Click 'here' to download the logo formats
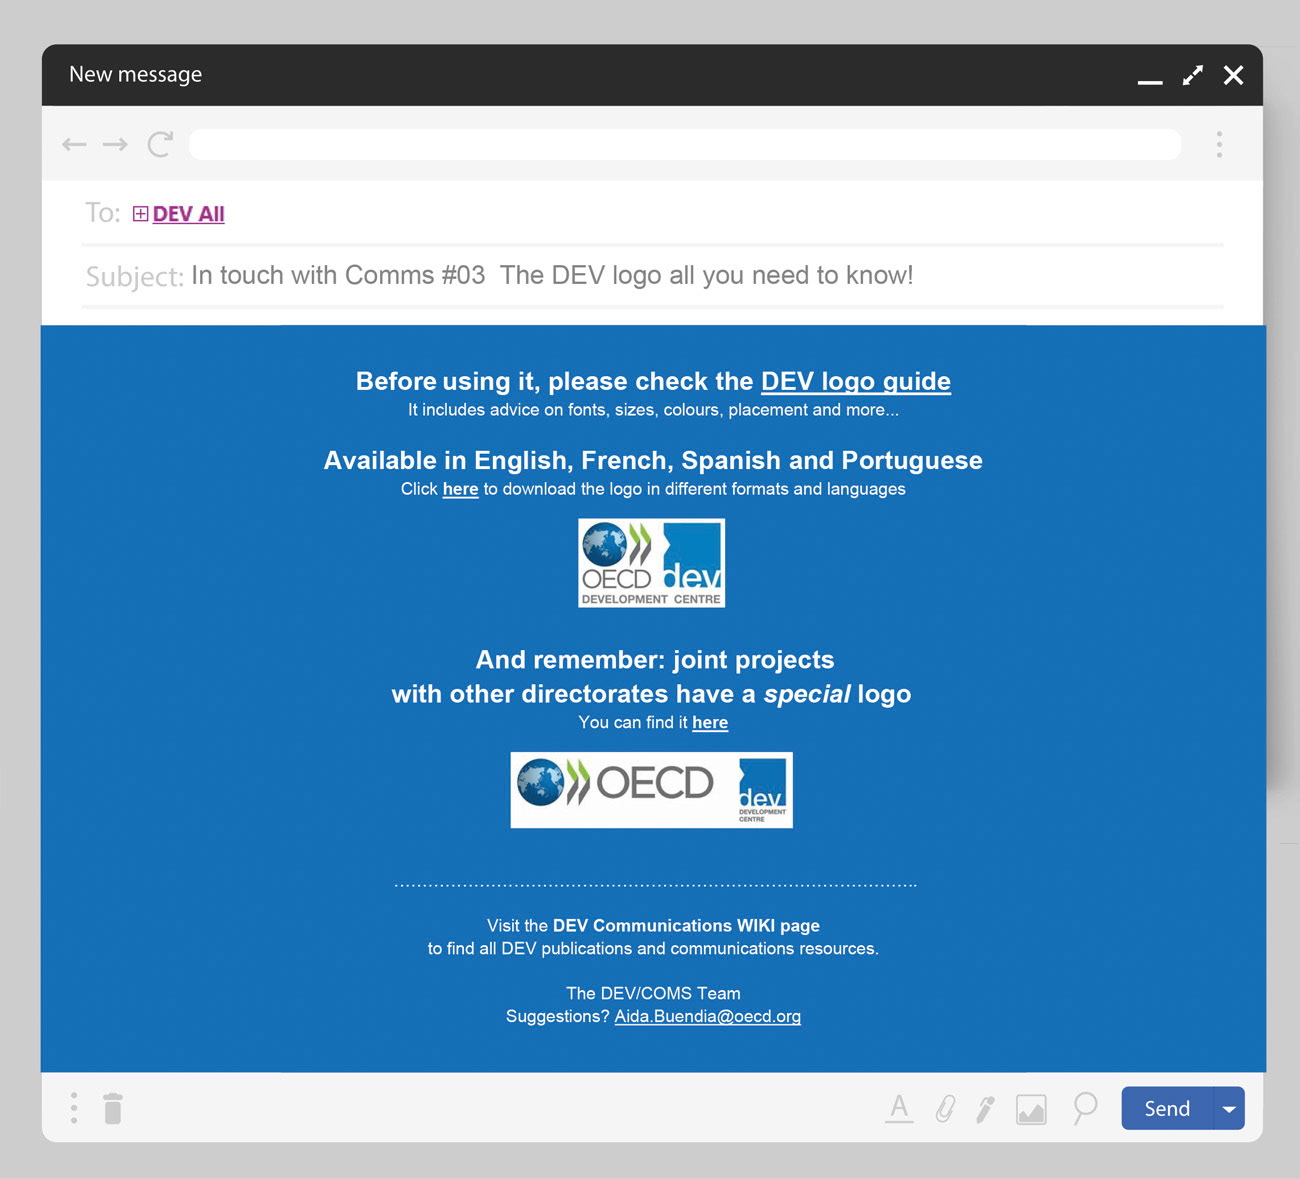The height and width of the screenshot is (1179, 1300). pyautogui.click(x=460, y=489)
